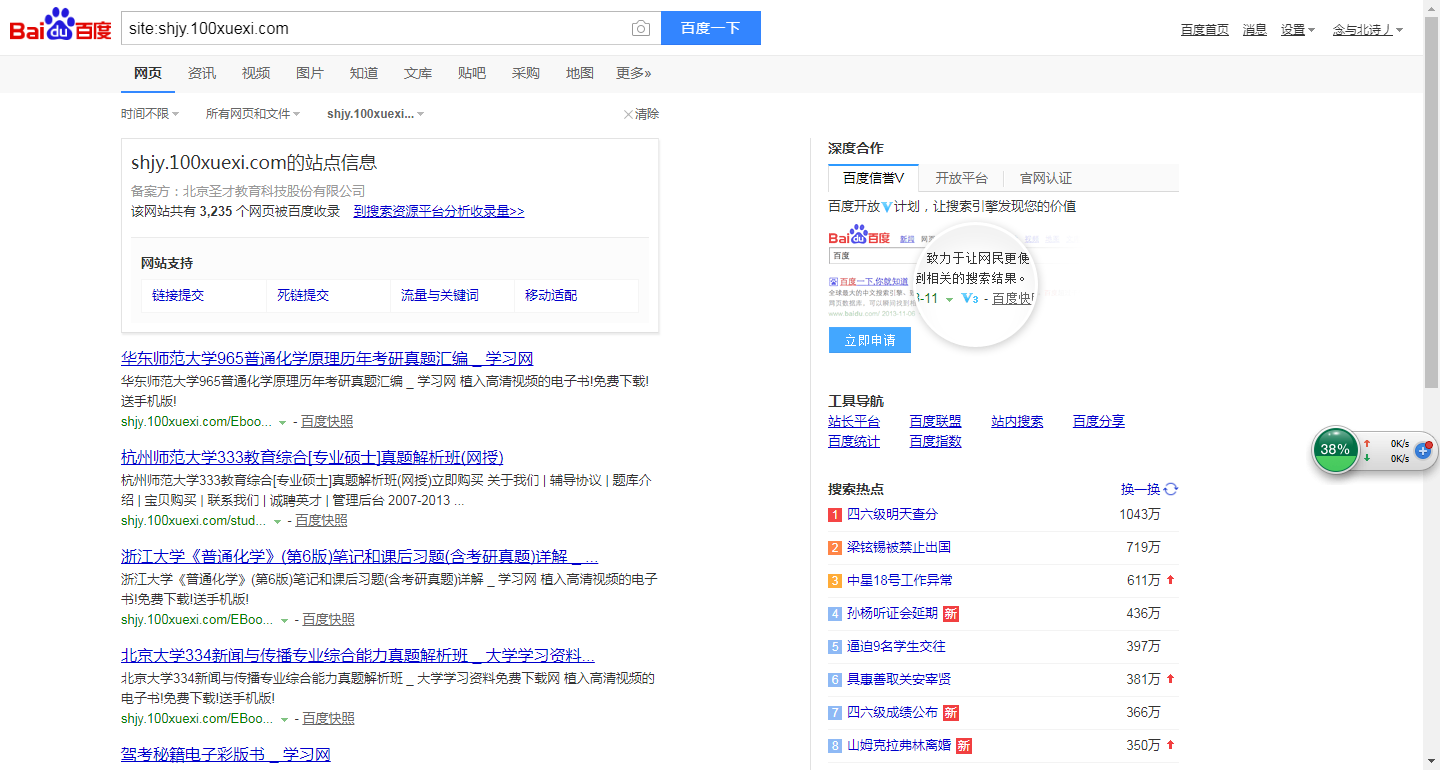The image size is (1440, 770).
Task: Switch to the 采购 tab
Action: click(x=526, y=73)
